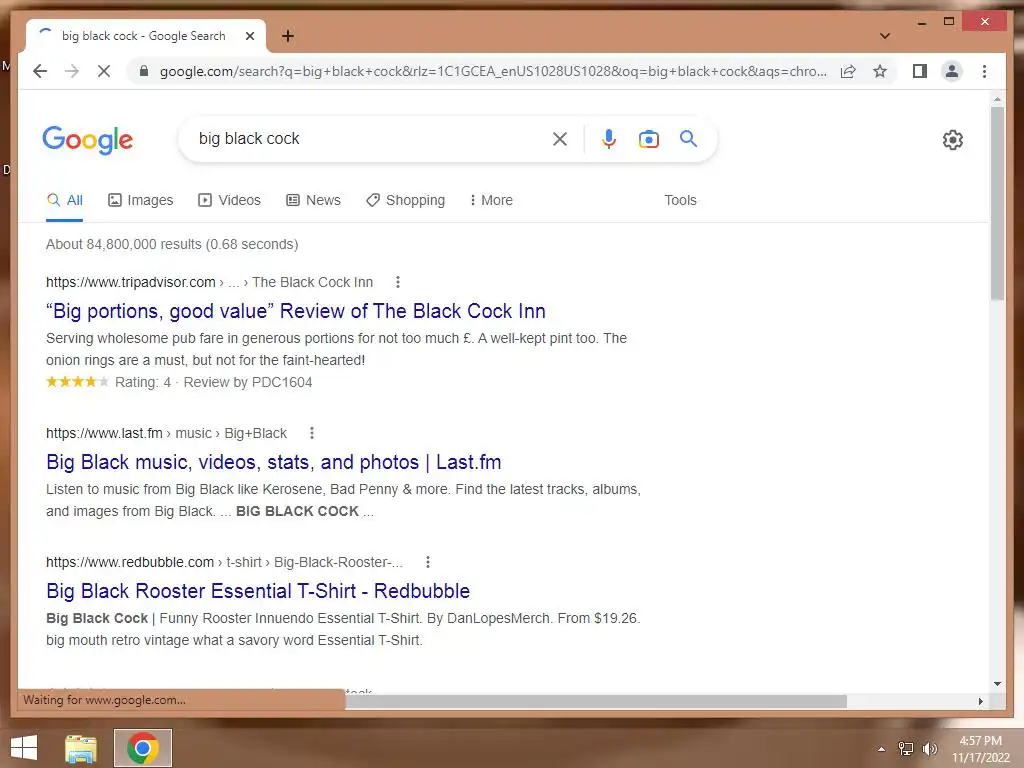Click the magnifier search button
Screen dimensions: 1024x768
click(688, 138)
